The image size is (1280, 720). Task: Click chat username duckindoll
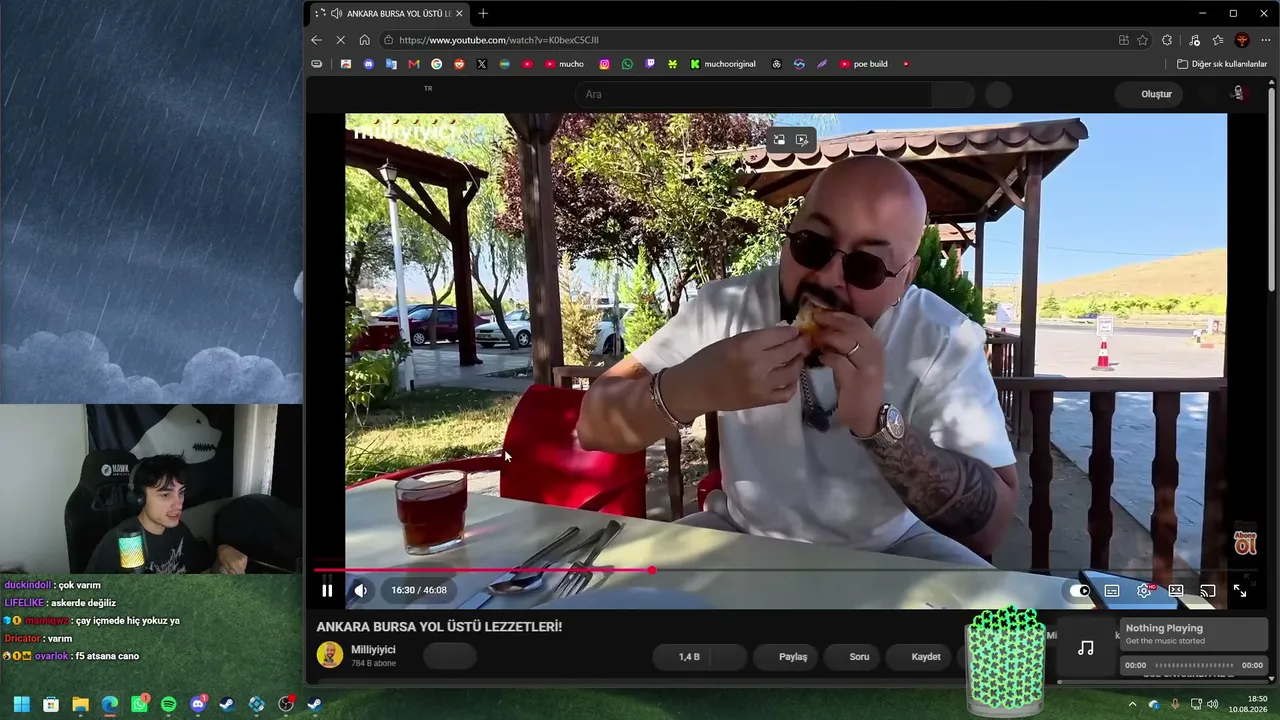pos(28,585)
